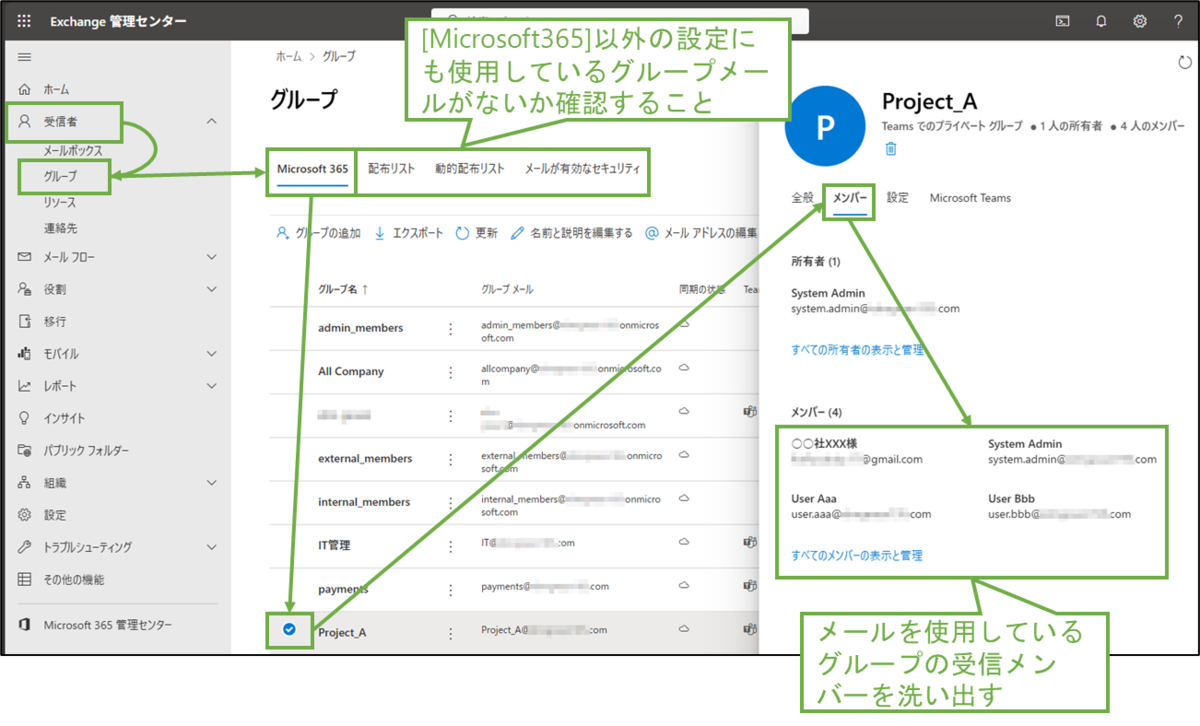1200x726 pixels.
Task: Expand the レポート chevron
Action: point(211,386)
